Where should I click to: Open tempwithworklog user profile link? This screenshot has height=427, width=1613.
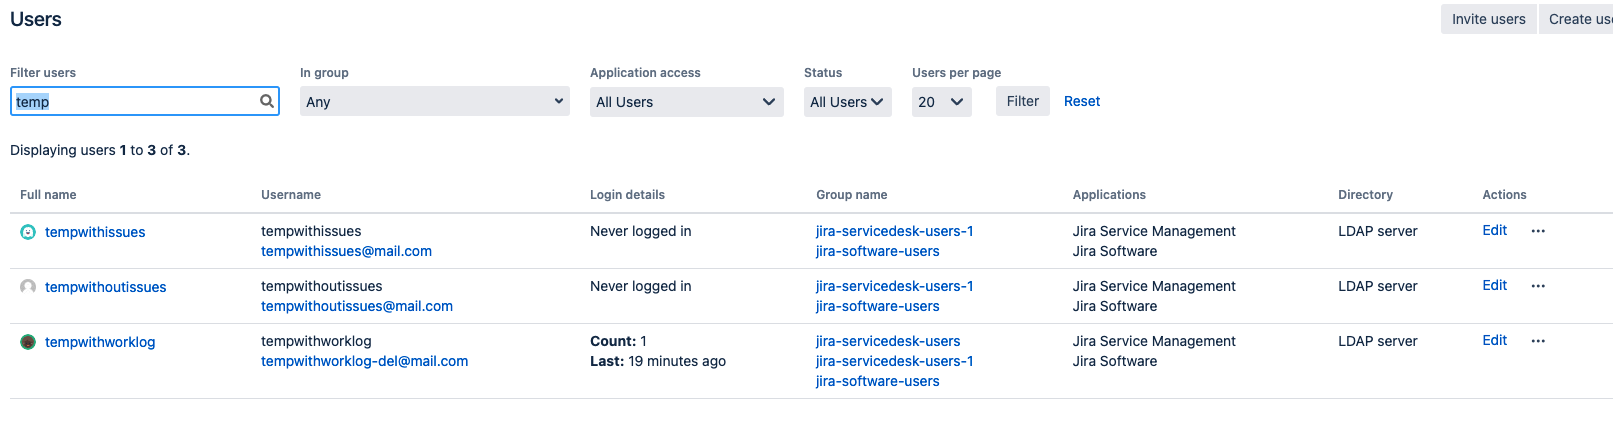click(100, 342)
